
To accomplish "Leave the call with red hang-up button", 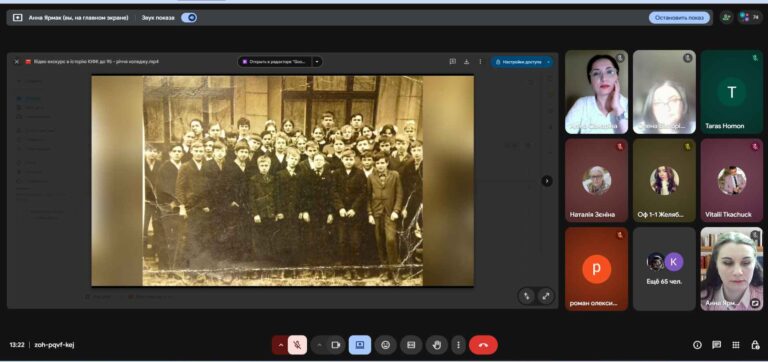I will click(x=483, y=345).
